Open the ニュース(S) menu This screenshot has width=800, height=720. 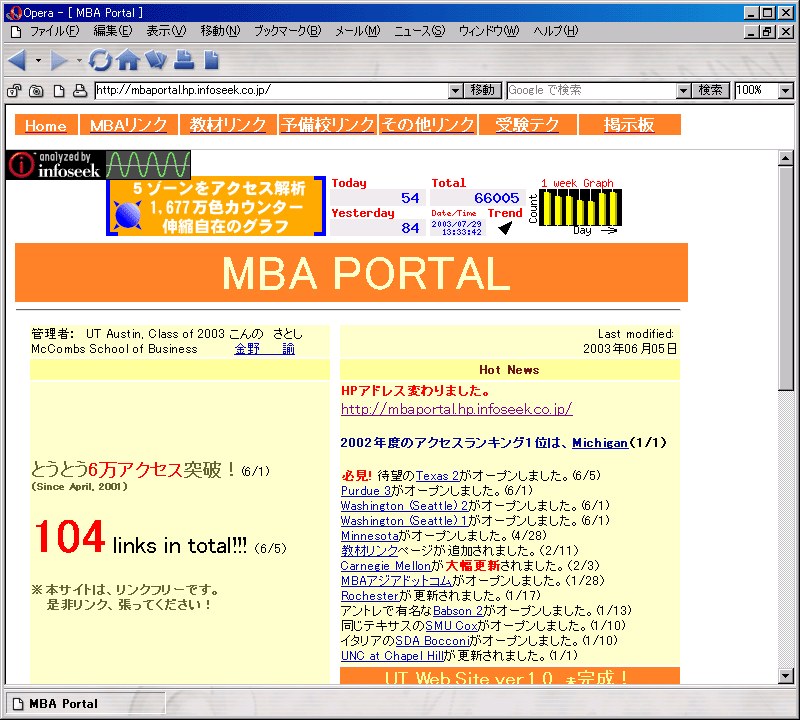coord(419,32)
